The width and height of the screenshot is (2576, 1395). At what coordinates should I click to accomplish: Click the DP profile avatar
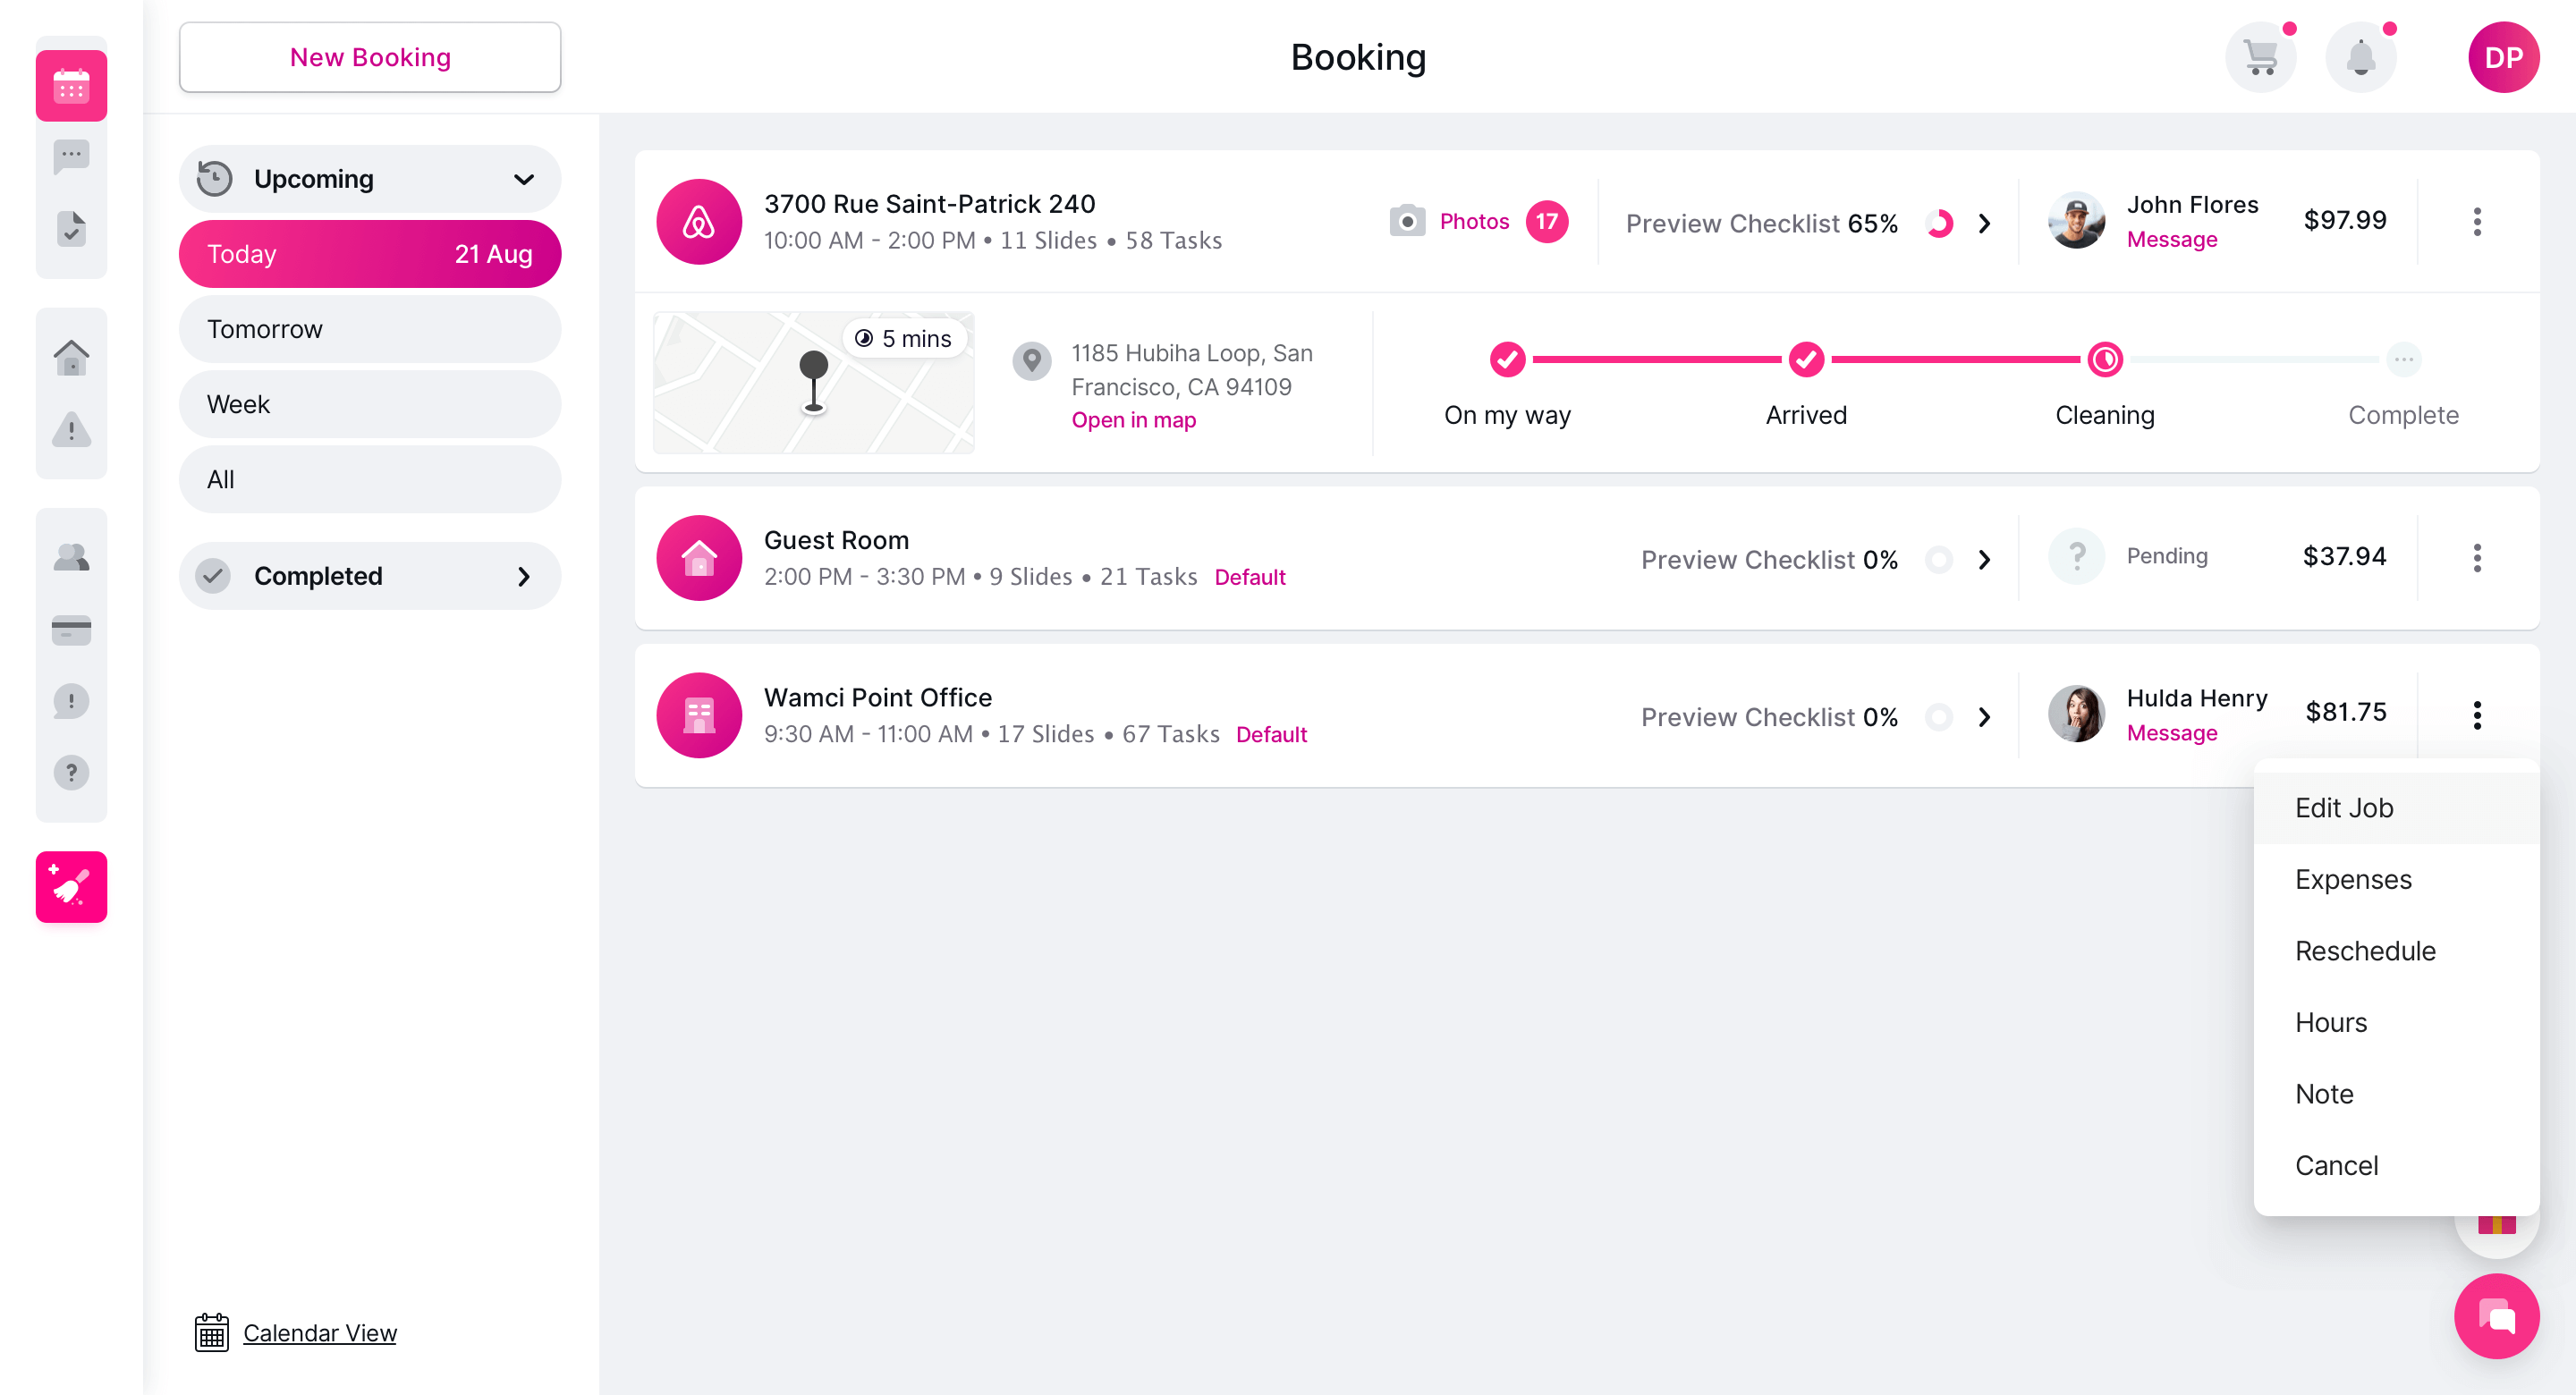click(2503, 57)
